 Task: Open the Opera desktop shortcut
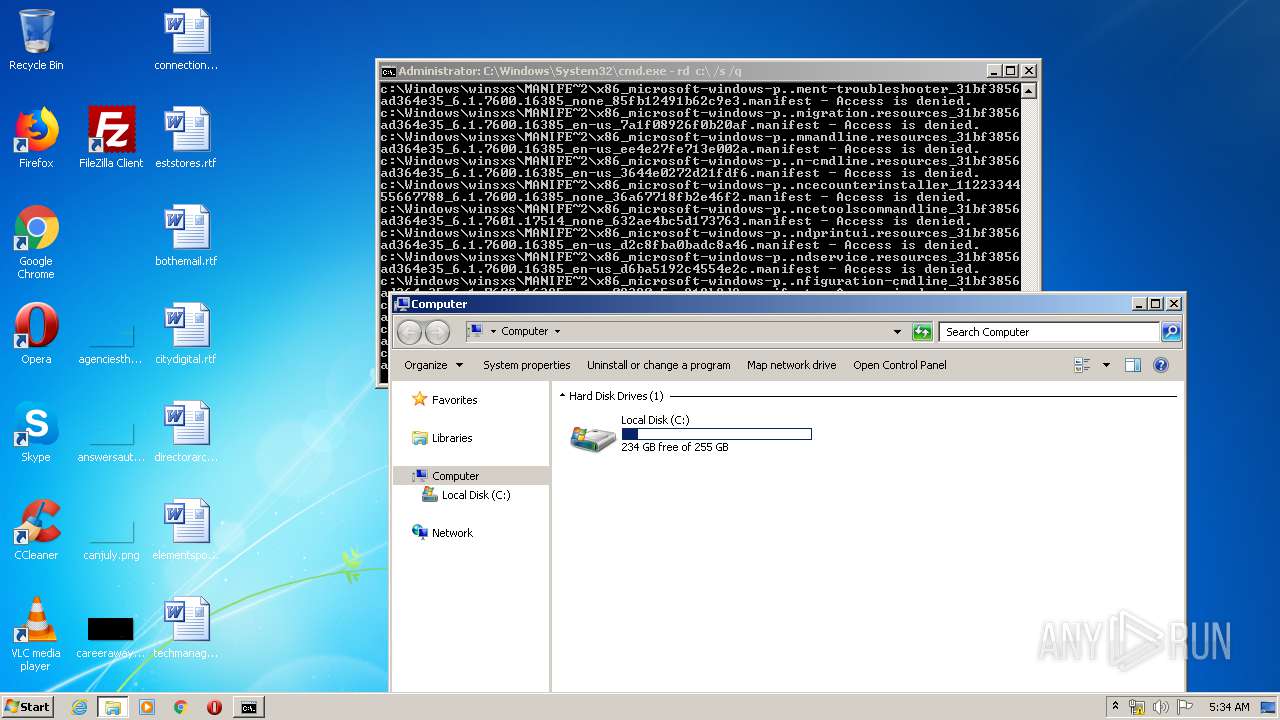pos(36,334)
